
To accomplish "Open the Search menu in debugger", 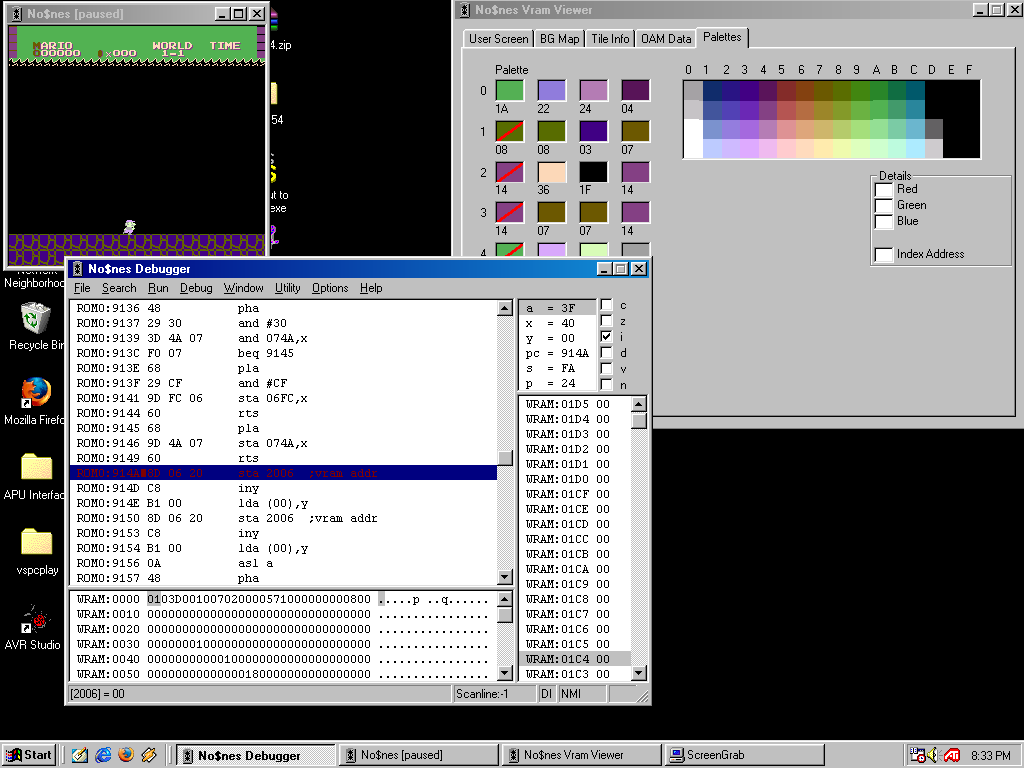I will (119, 288).
